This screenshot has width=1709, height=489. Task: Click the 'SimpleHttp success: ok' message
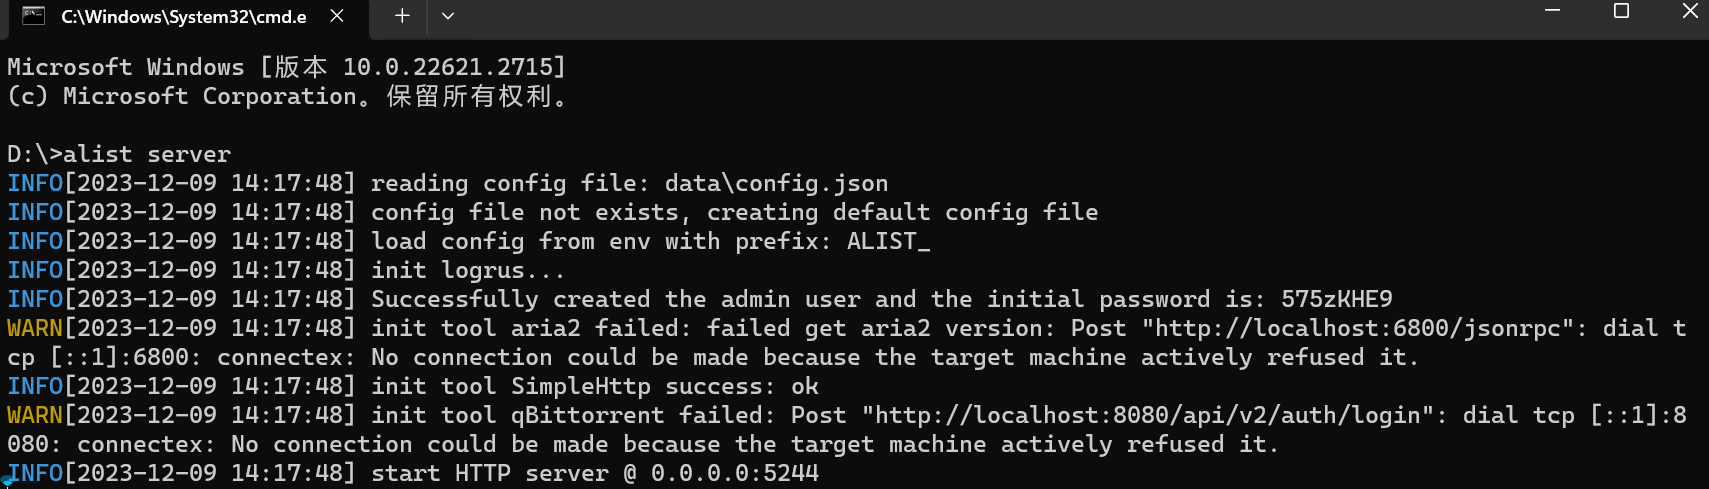[665, 386]
